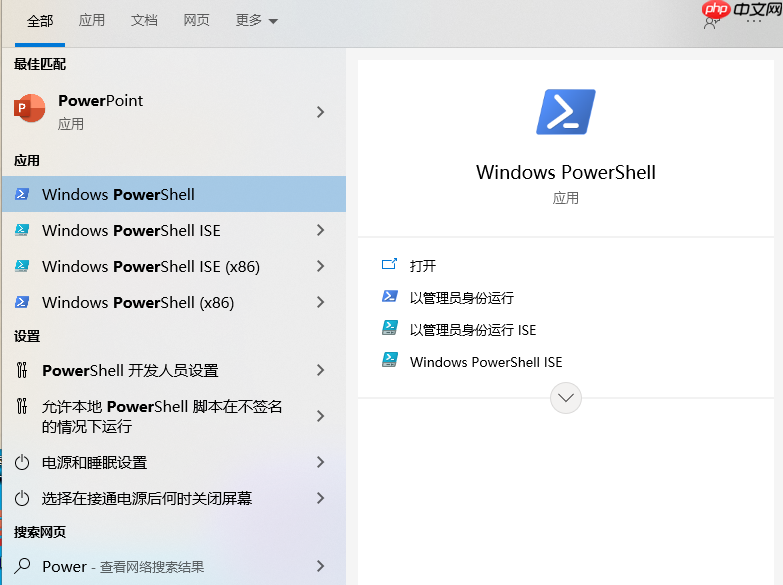The width and height of the screenshot is (783, 585).
Task: Open the PowerPoint app icon
Action: coord(29,108)
